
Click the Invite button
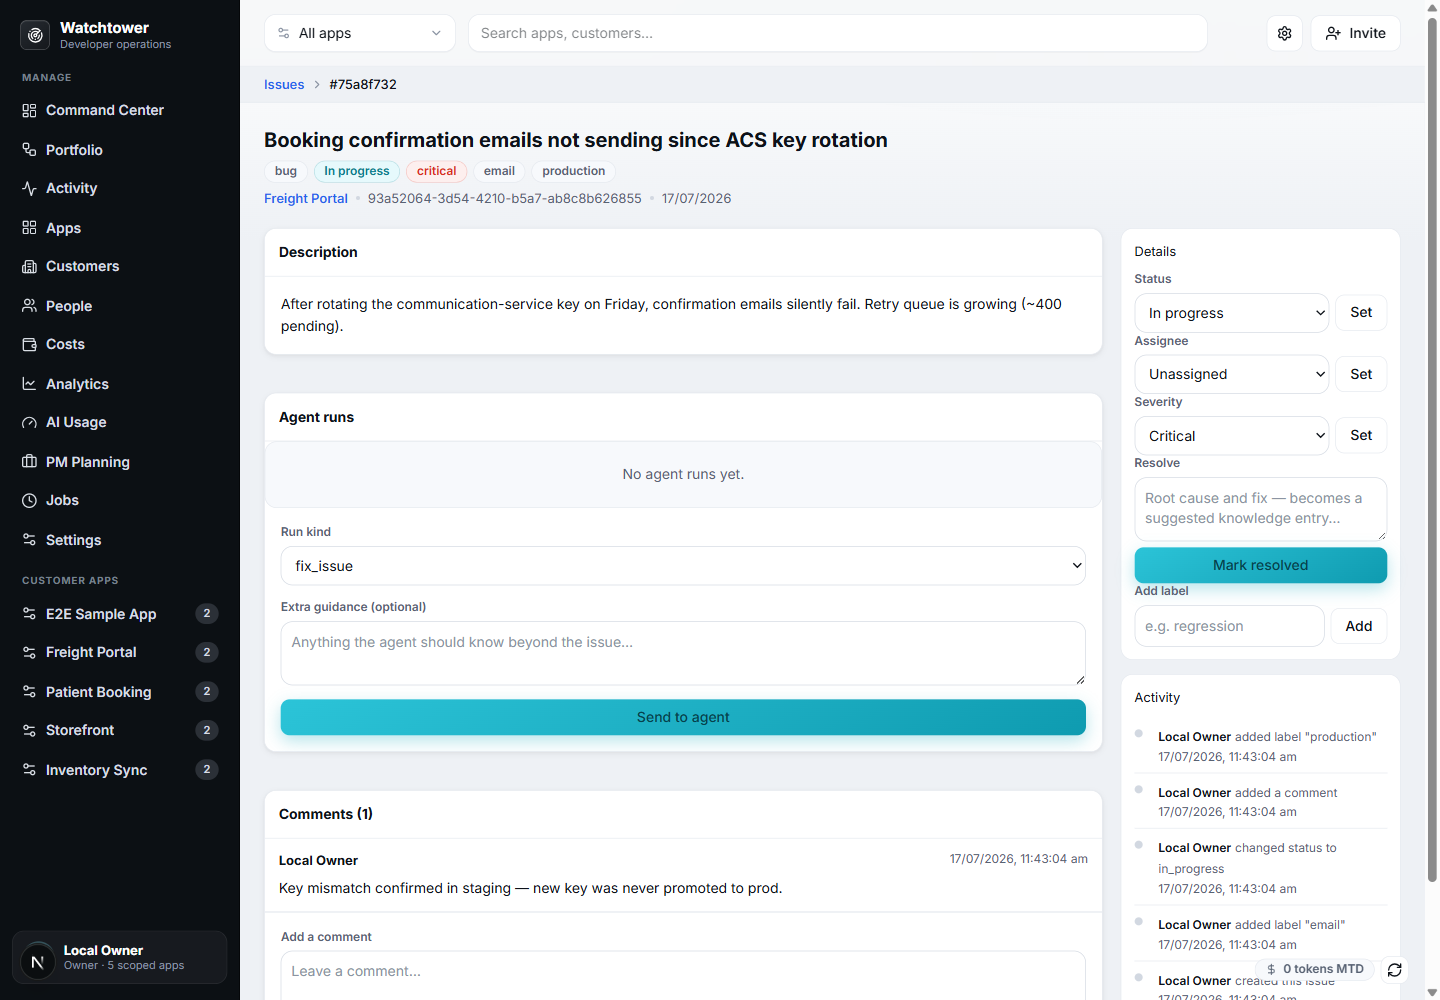[x=1355, y=33]
